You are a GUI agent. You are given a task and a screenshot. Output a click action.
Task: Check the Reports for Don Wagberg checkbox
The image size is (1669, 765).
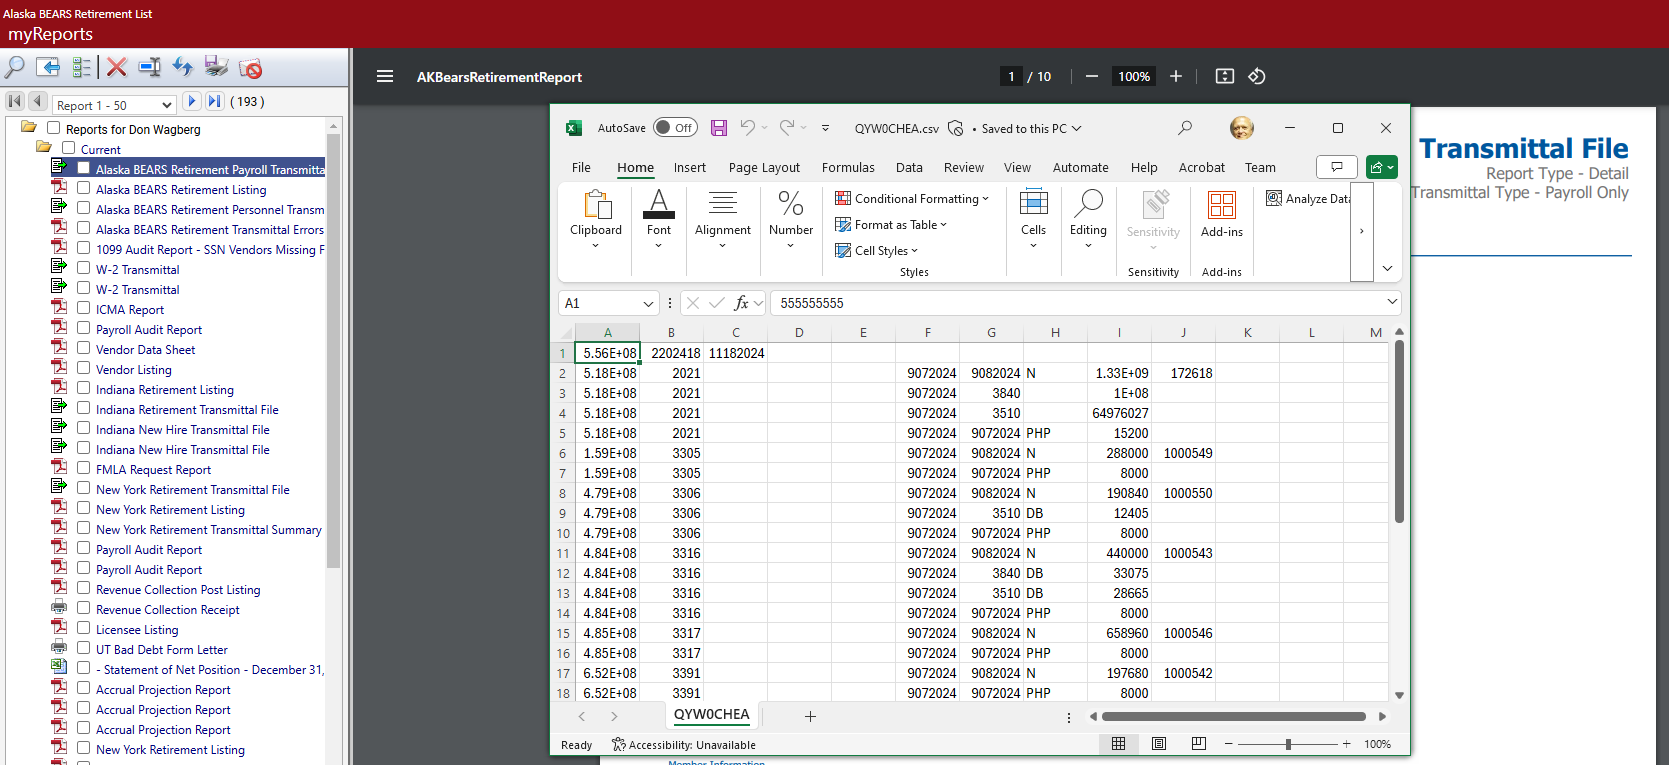(54, 128)
